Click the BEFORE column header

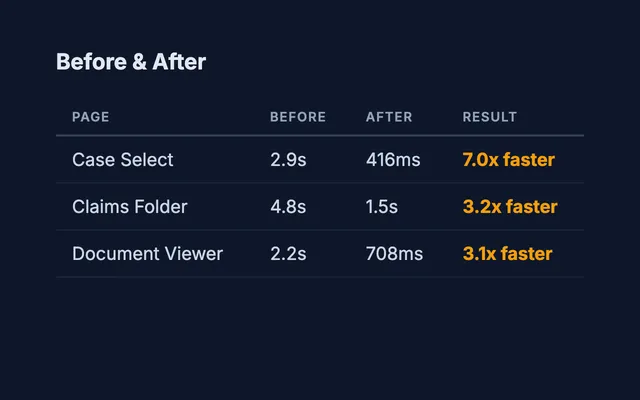pyautogui.click(x=298, y=117)
